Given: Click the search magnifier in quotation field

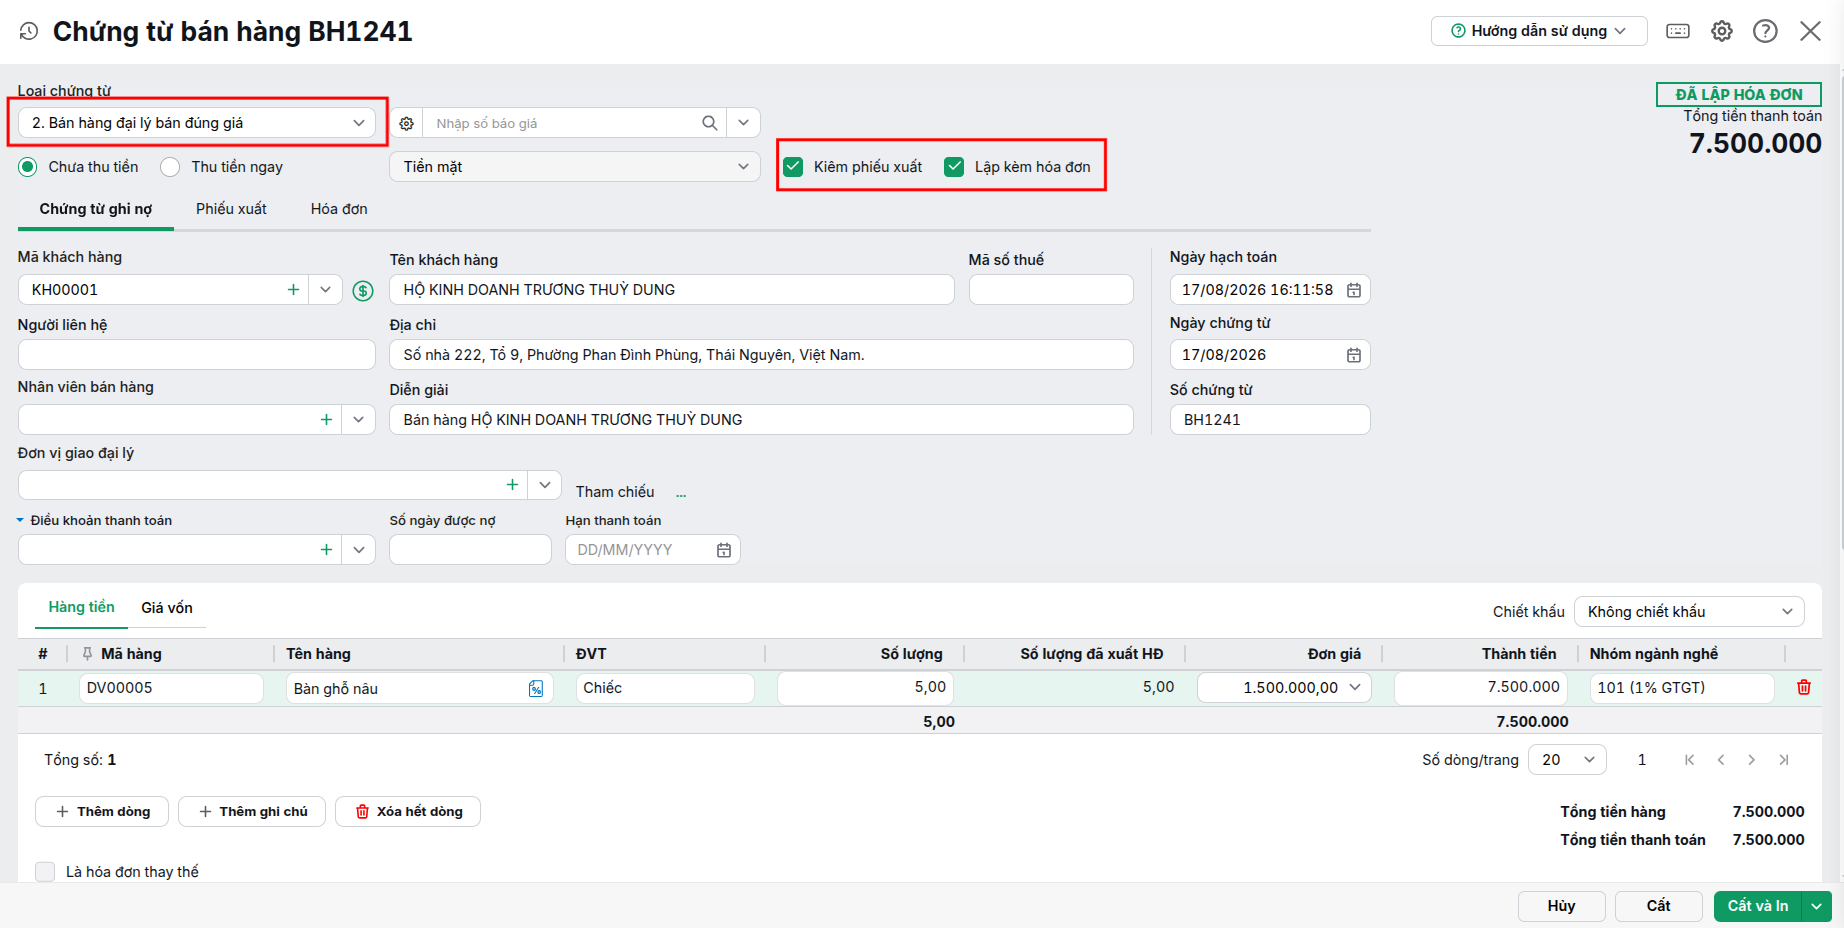Looking at the screenshot, I should click(710, 123).
